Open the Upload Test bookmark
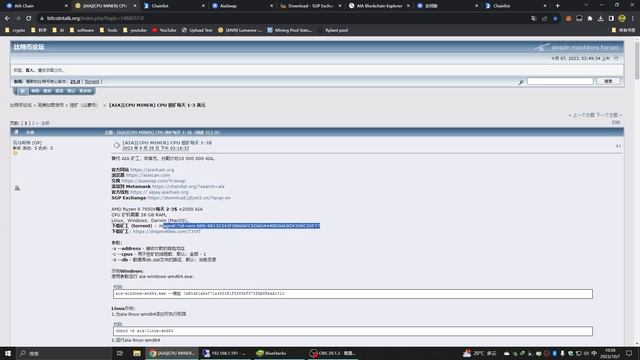This screenshot has width=640, height=360. pos(197,30)
